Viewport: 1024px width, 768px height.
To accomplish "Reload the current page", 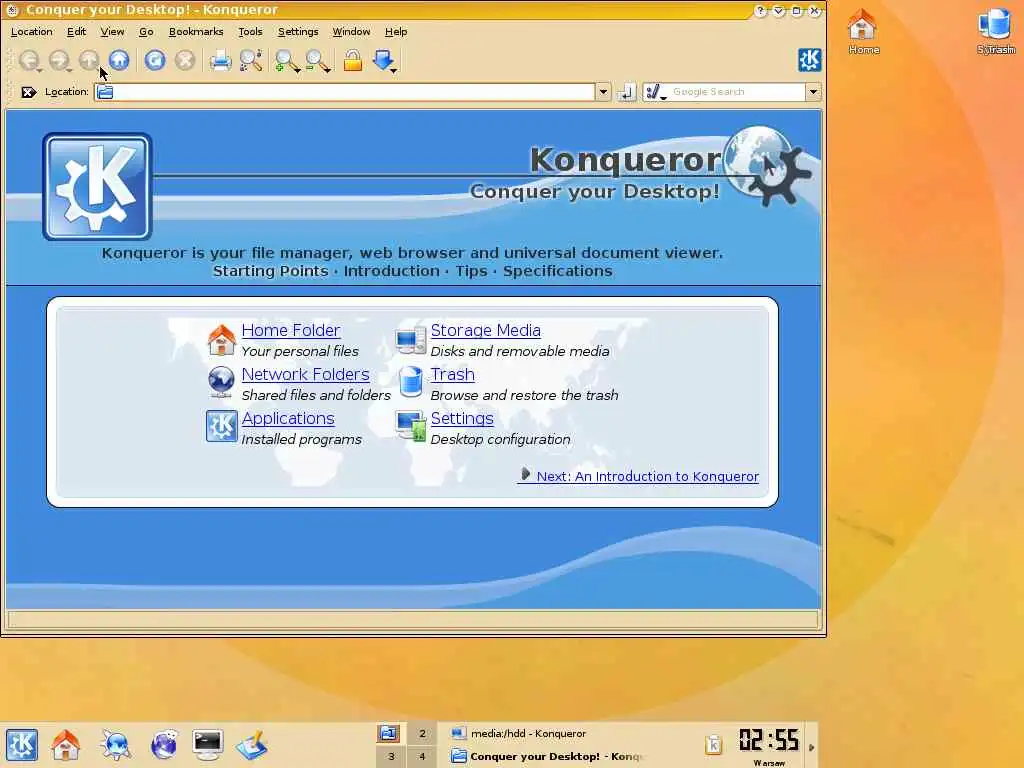I will (x=155, y=61).
